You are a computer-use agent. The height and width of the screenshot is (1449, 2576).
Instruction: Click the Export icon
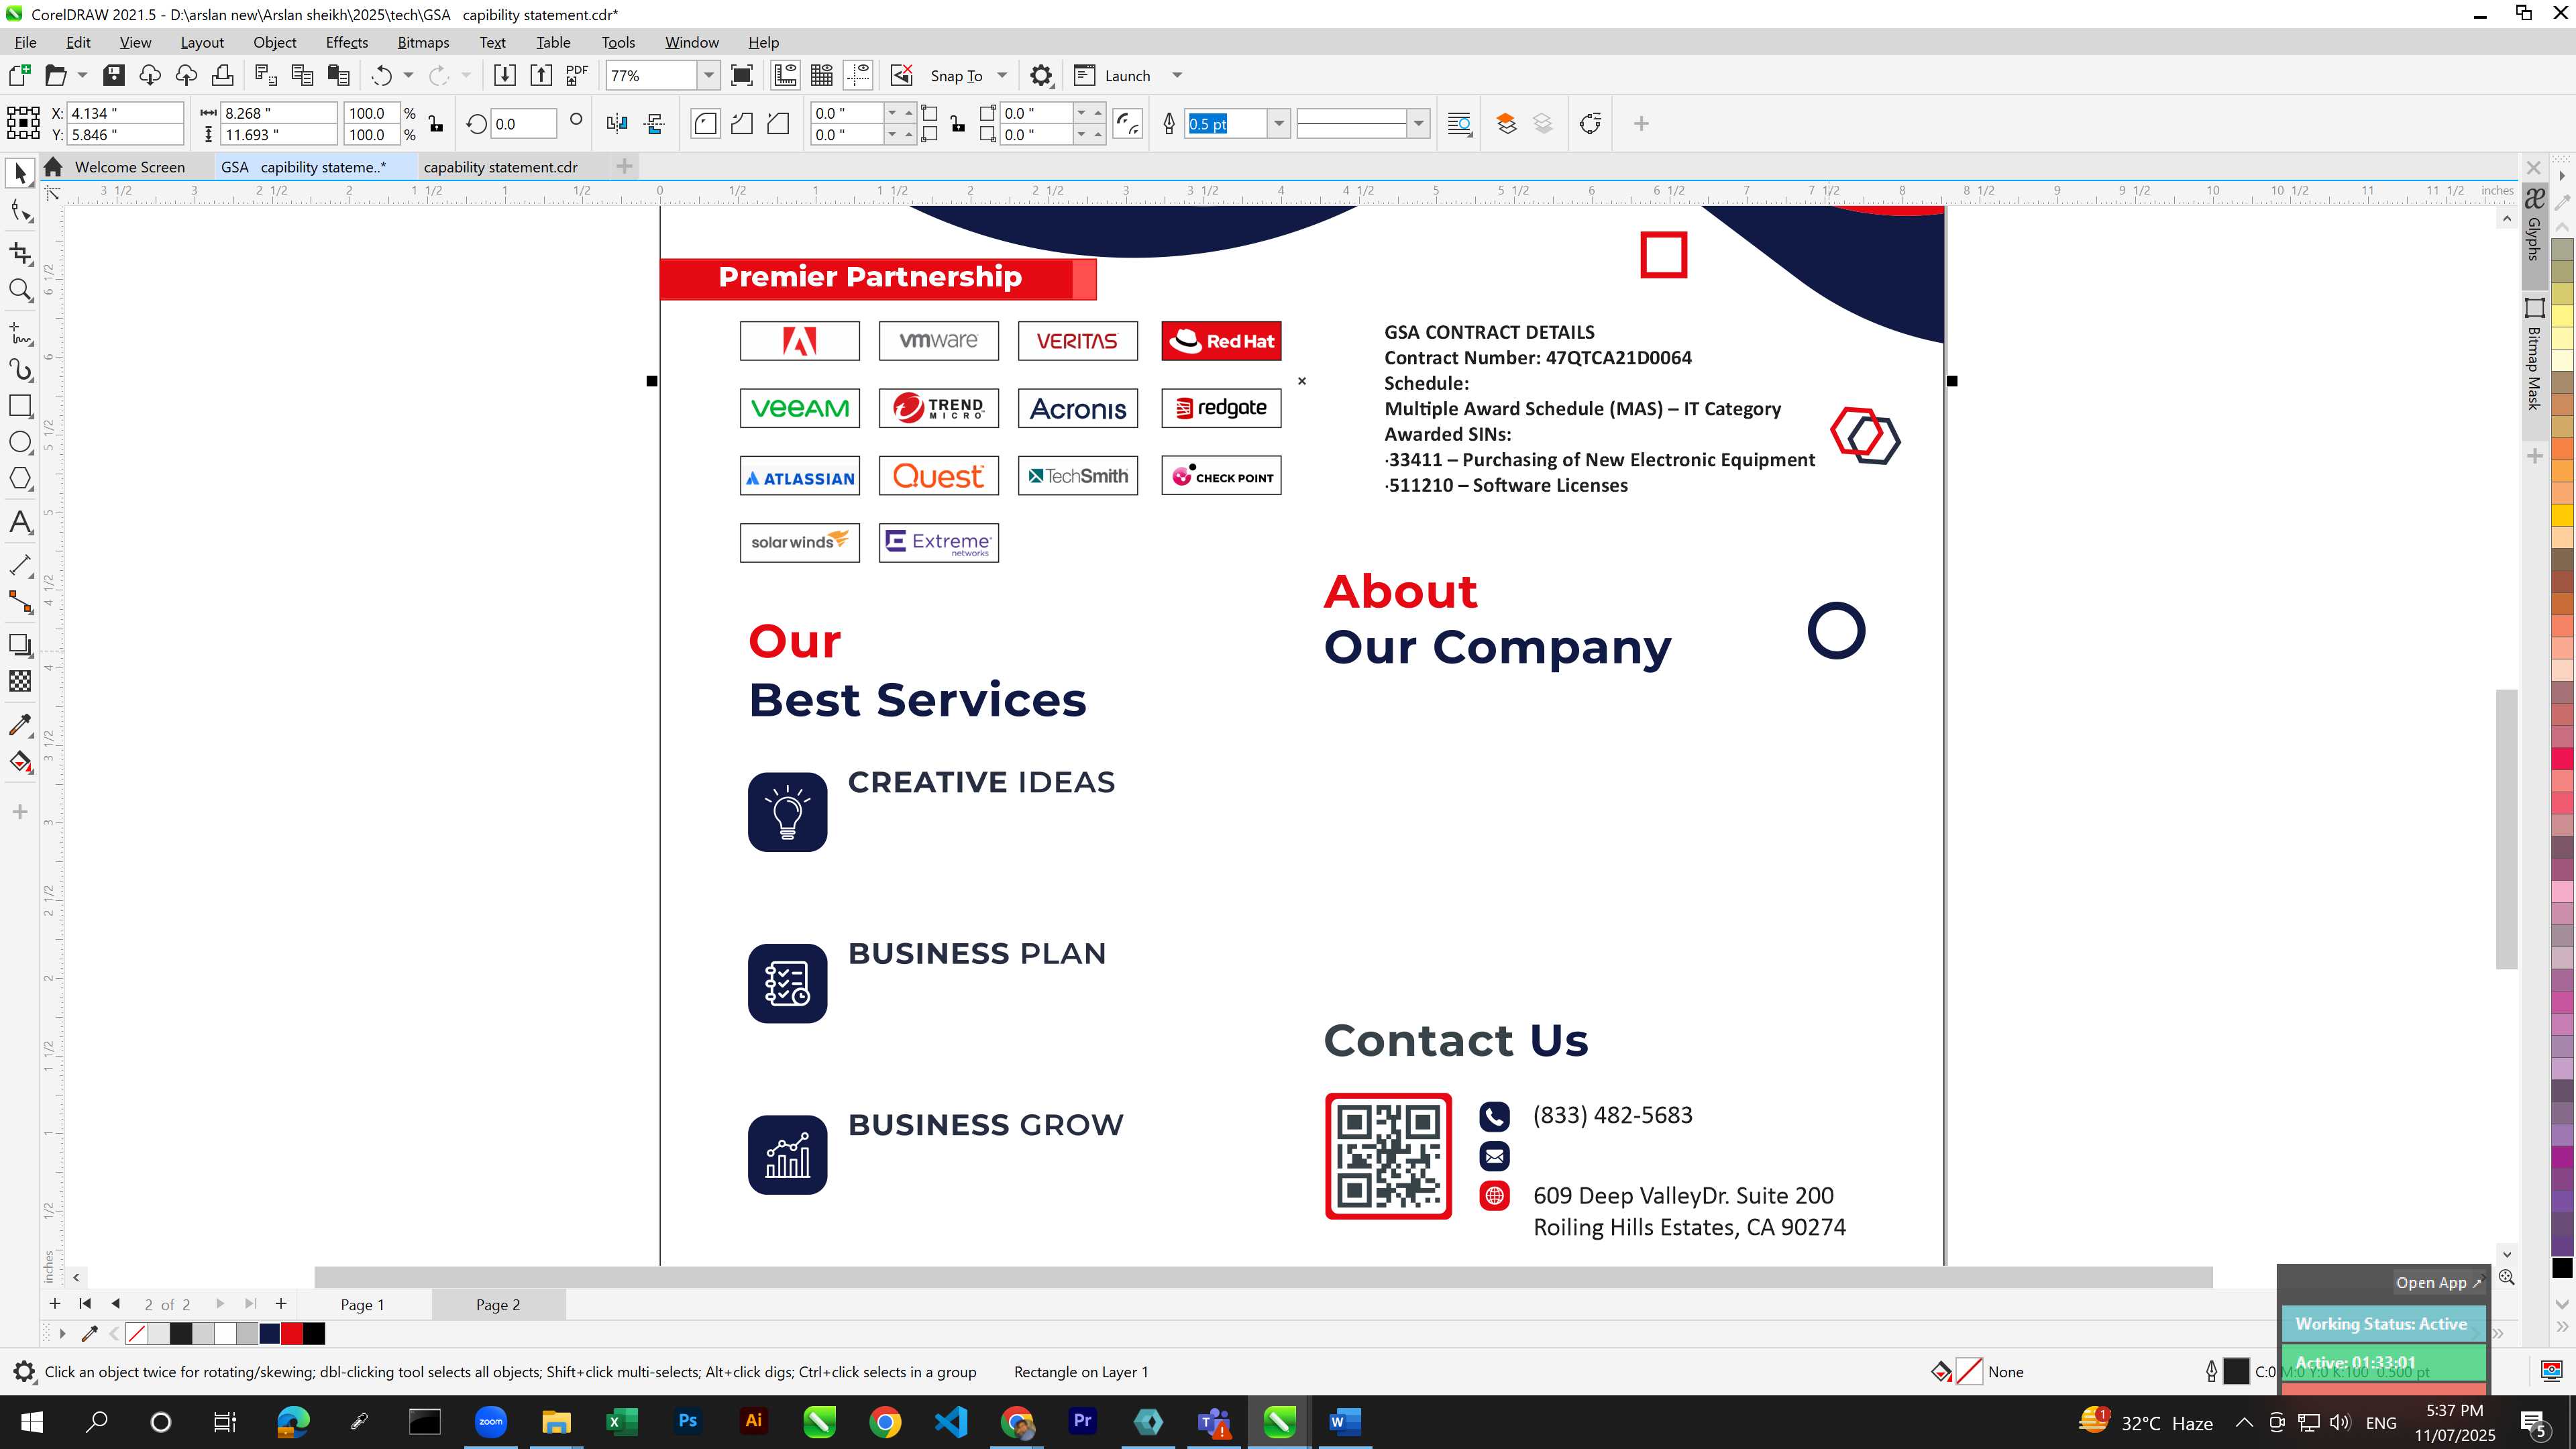coord(541,75)
